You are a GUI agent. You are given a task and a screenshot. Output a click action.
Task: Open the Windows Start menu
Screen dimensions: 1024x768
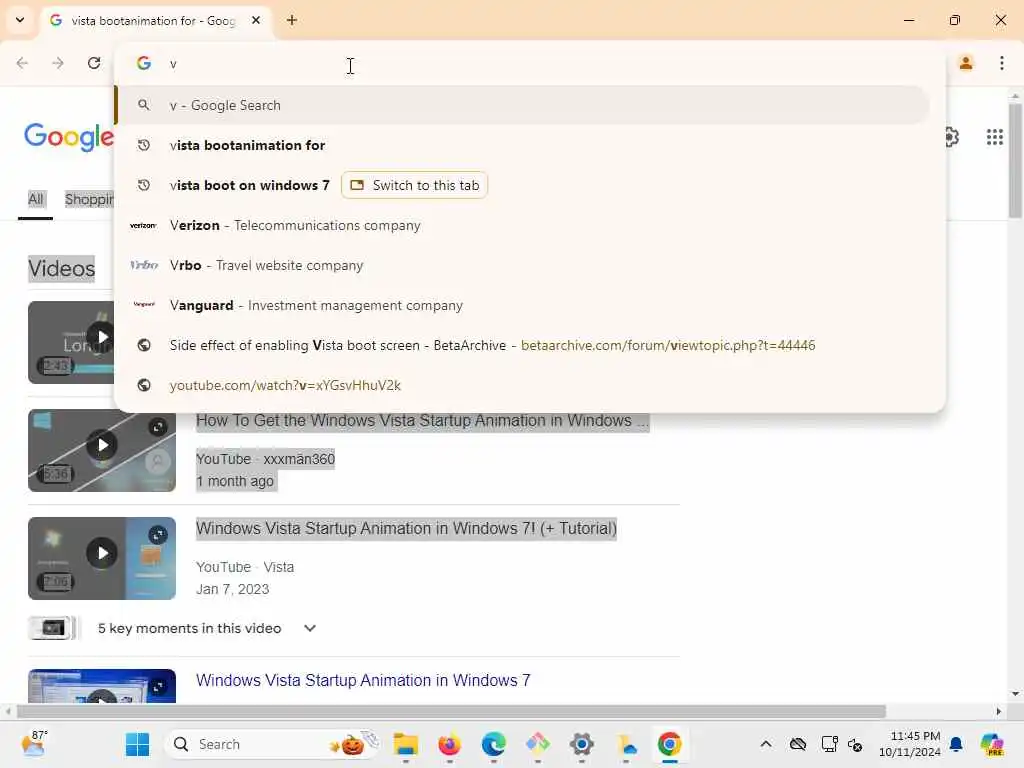pos(137,744)
